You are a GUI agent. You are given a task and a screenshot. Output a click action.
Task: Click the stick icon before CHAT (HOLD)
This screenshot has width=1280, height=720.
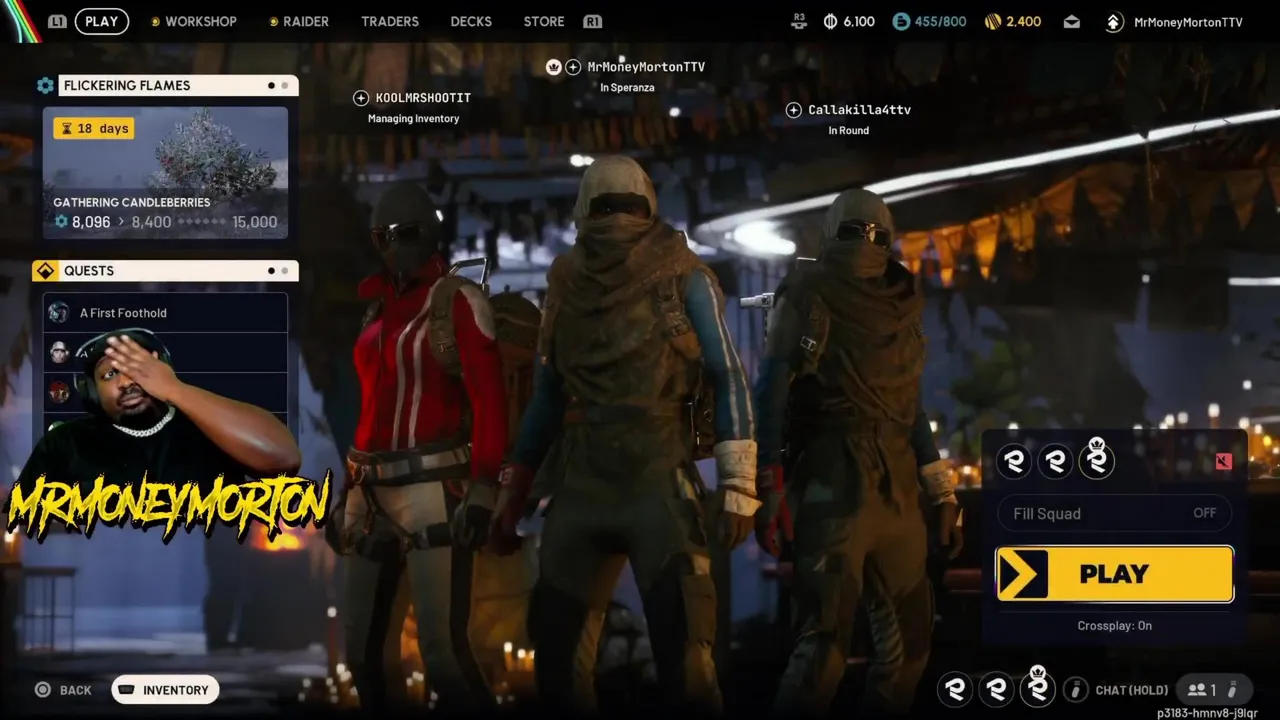coord(1076,689)
